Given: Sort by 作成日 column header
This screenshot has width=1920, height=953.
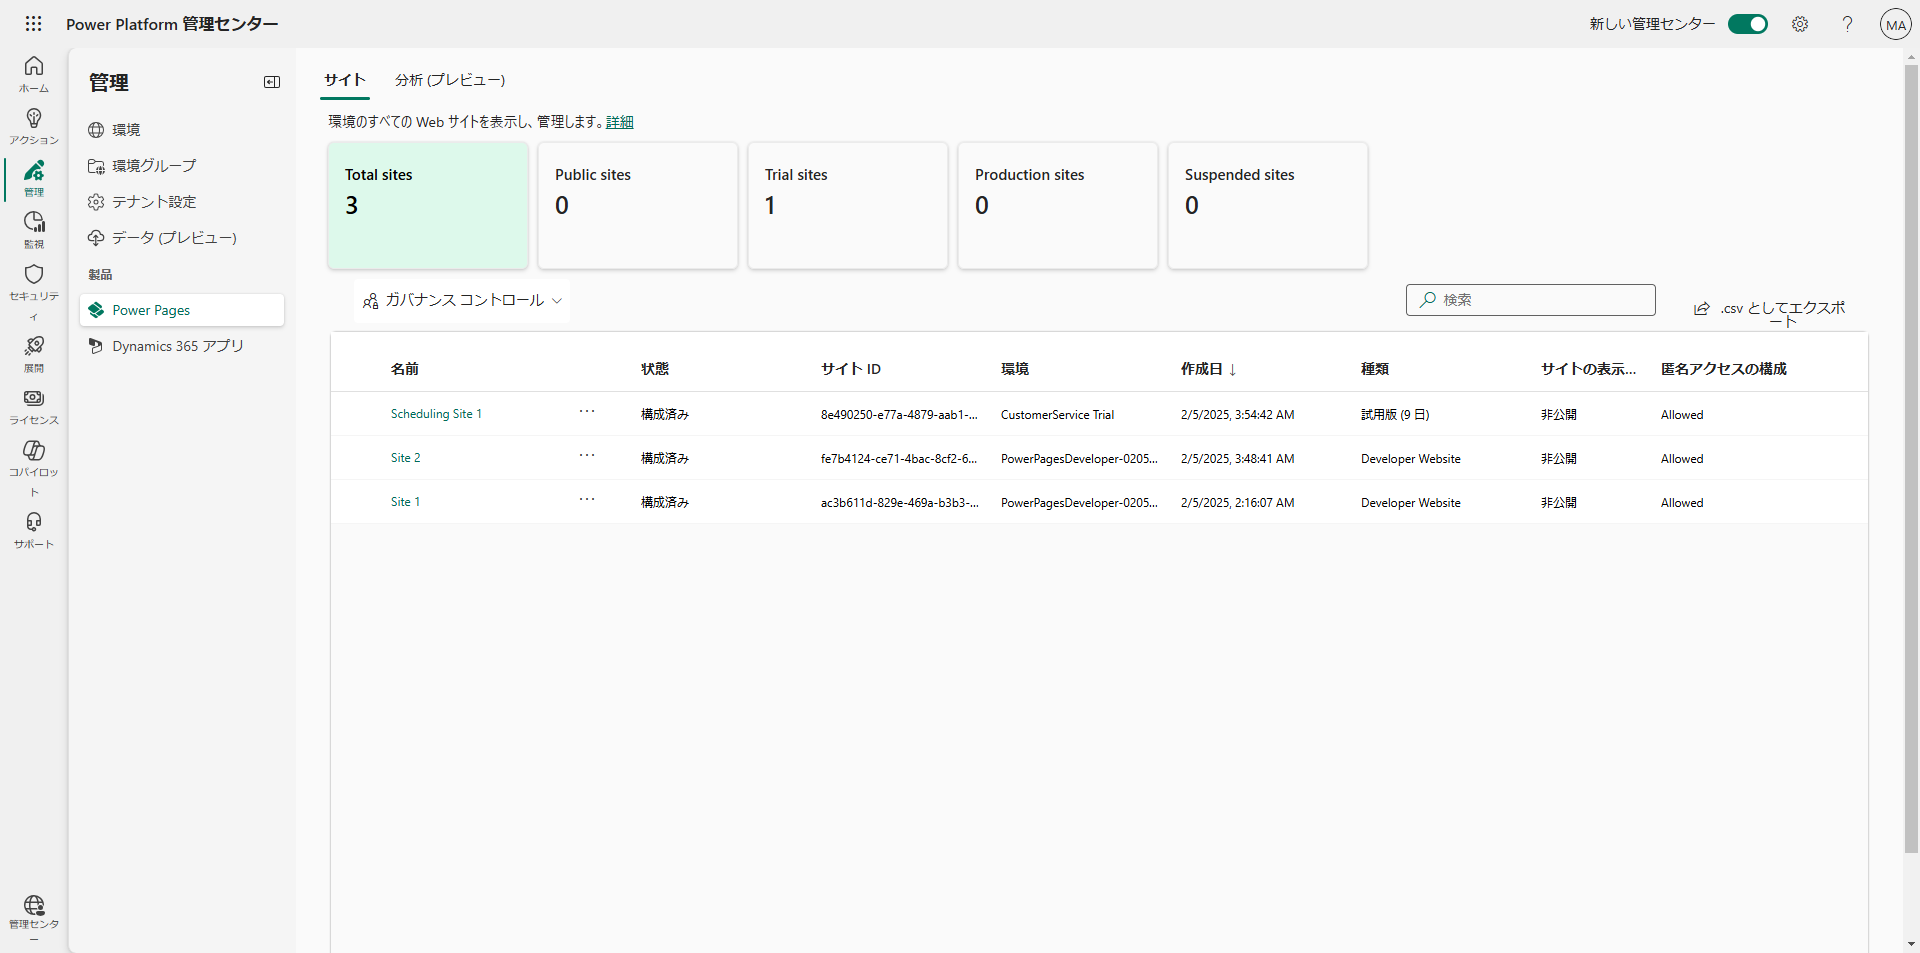Looking at the screenshot, I should pos(1209,369).
